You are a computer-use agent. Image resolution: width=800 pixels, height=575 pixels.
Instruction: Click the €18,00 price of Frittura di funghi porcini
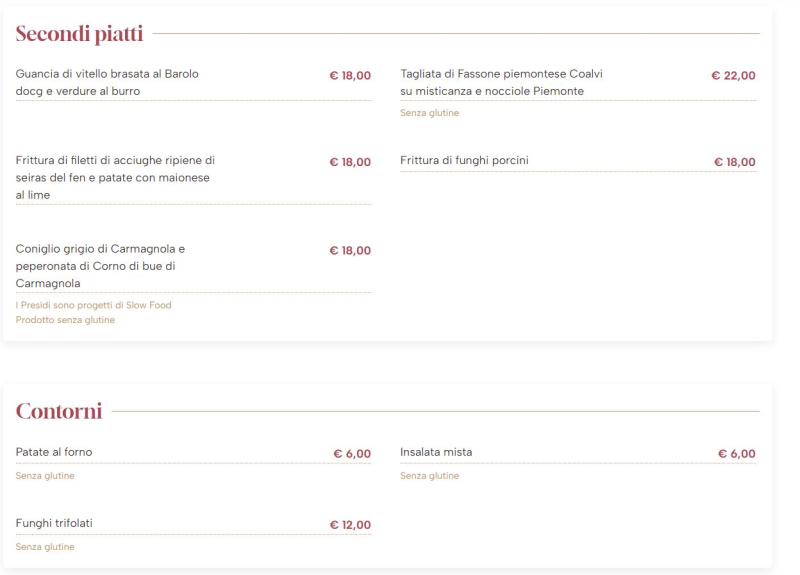[735, 162]
